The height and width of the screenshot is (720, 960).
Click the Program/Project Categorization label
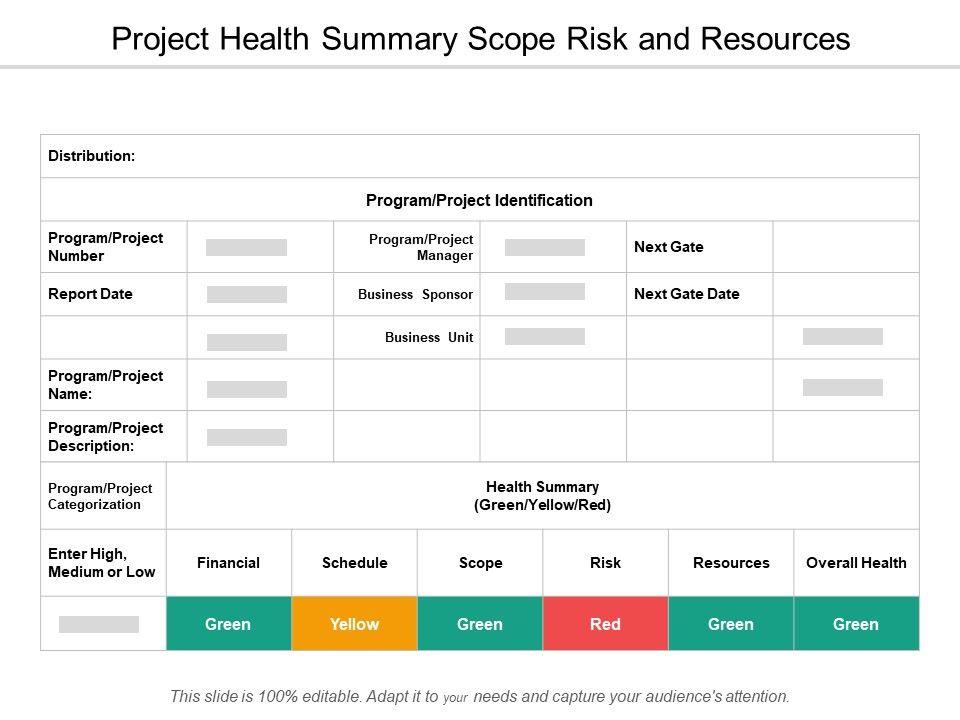(100, 496)
